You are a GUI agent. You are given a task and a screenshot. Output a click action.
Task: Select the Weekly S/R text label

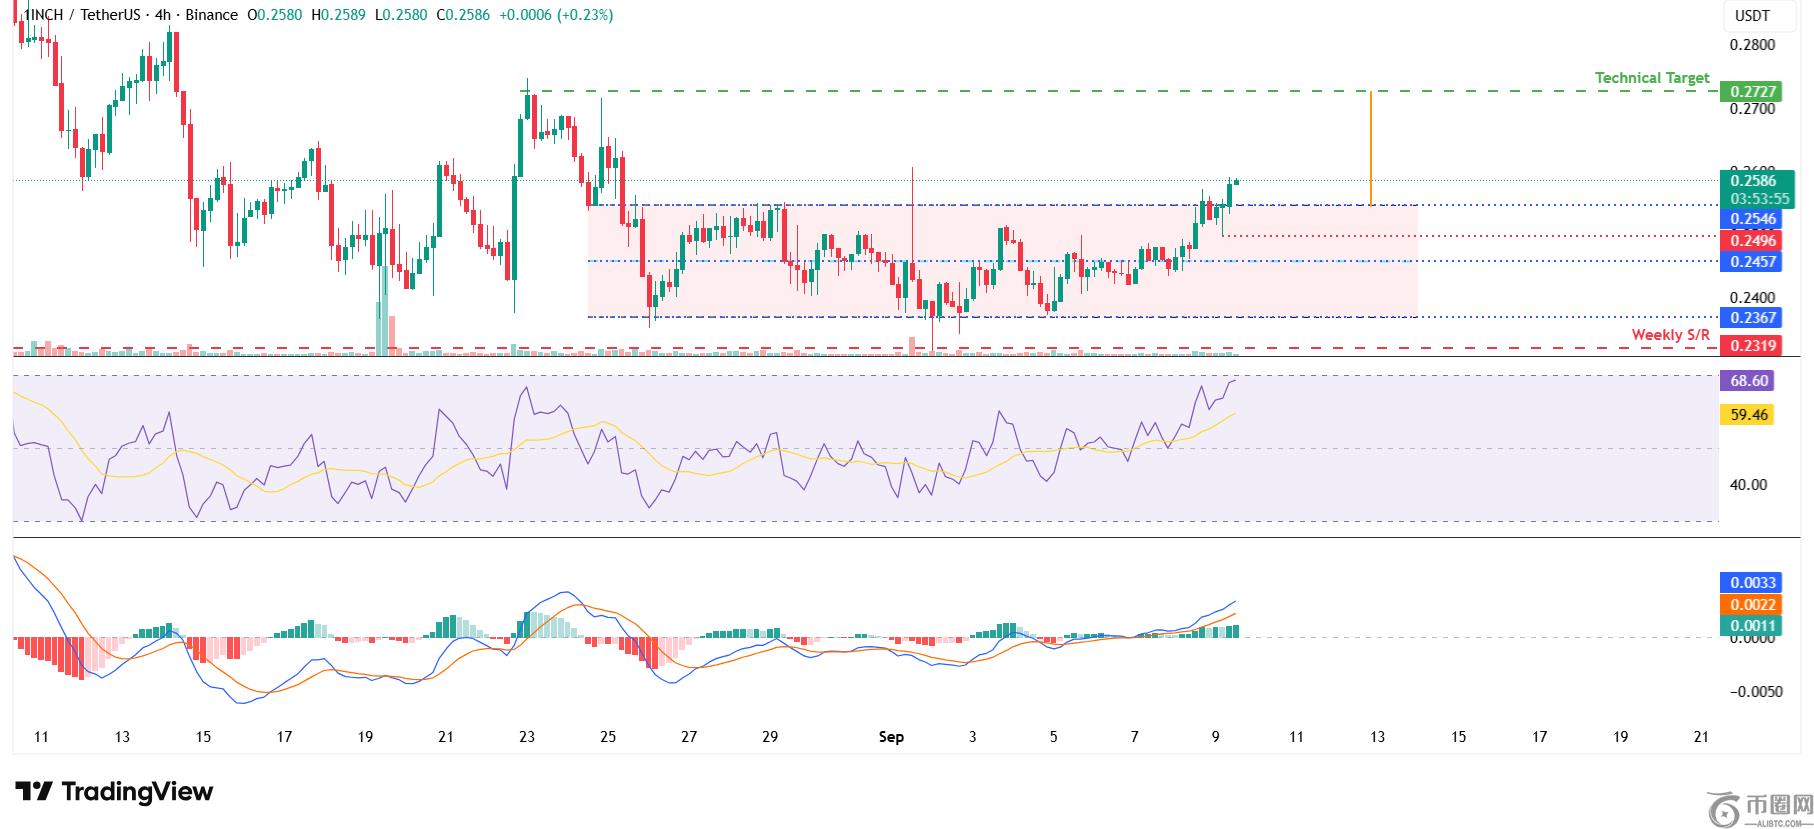pos(1670,335)
